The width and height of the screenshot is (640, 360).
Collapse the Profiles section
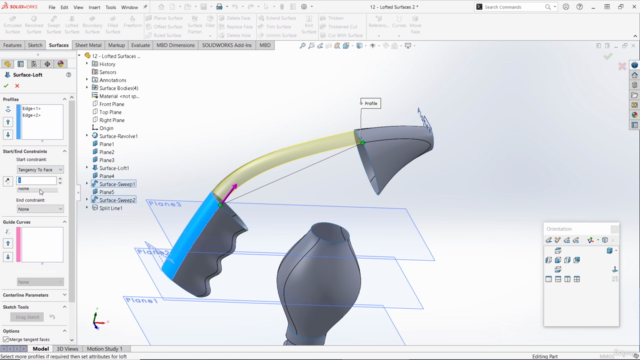click(64, 99)
